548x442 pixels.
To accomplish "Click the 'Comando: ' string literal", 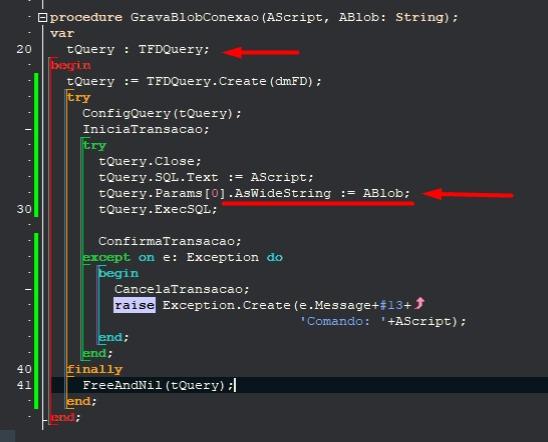I will pyautogui.click(x=343, y=321).
